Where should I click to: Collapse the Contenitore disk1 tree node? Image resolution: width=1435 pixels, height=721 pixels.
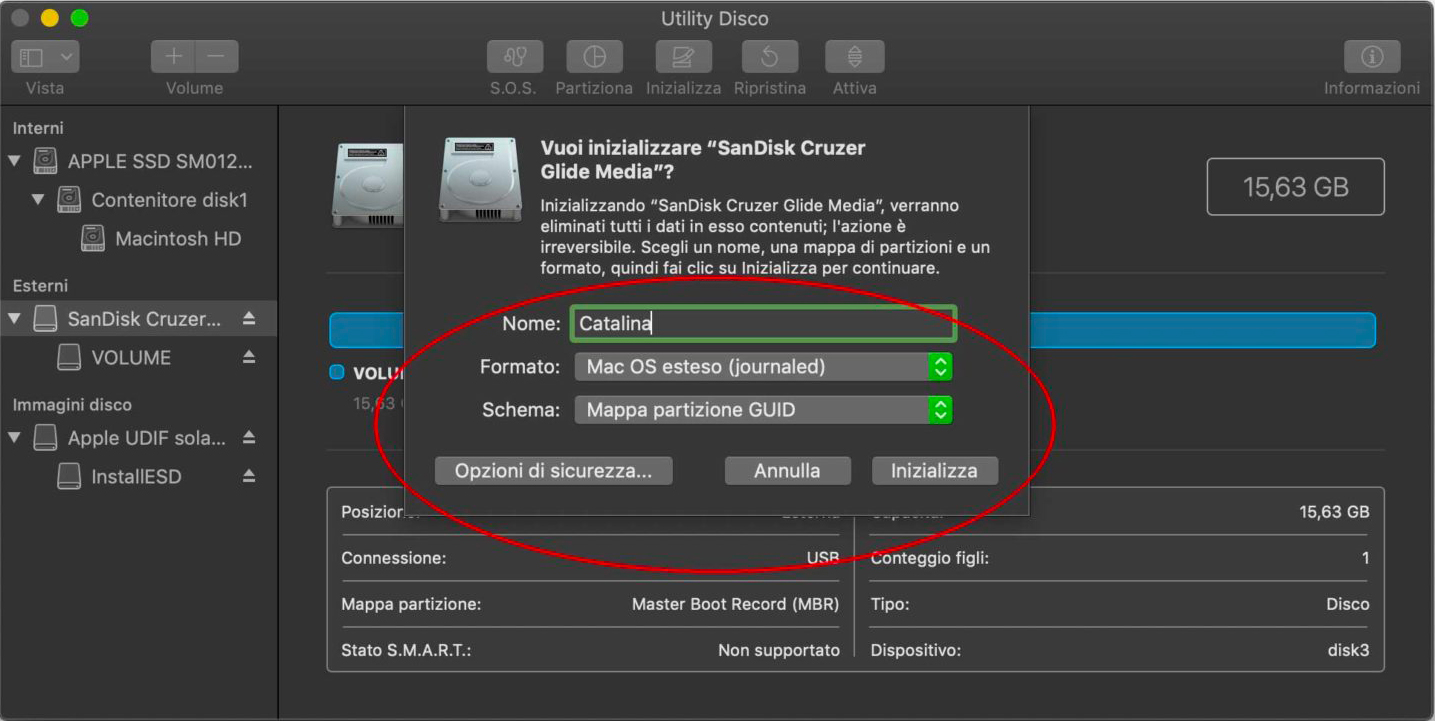[x=38, y=199]
